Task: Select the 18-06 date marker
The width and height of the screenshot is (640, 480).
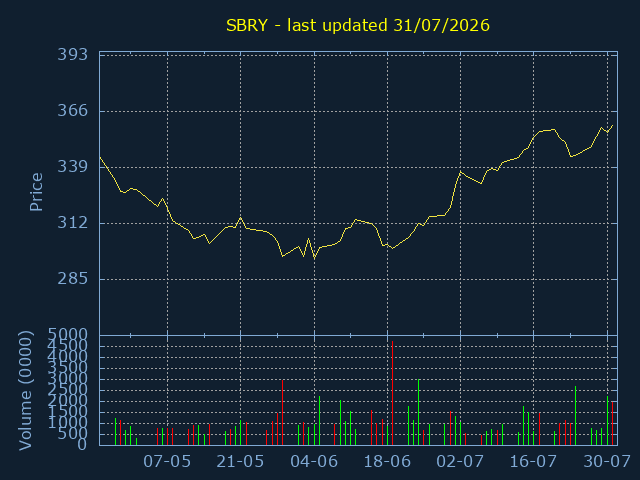Action: 387,462
